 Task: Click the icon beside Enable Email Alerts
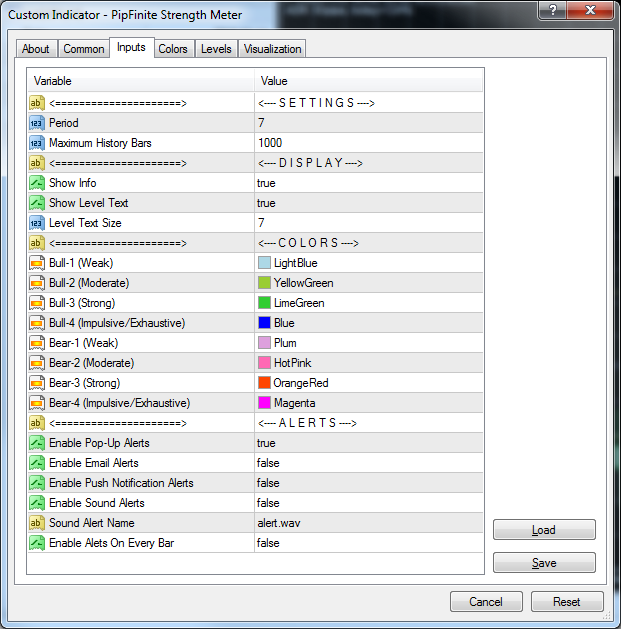(x=37, y=463)
